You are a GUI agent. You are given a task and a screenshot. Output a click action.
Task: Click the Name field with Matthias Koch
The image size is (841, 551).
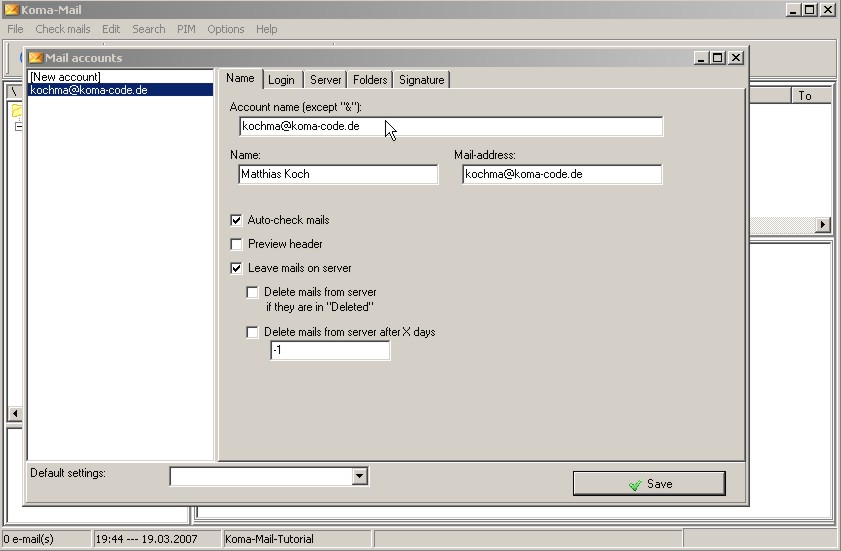[x=338, y=174]
